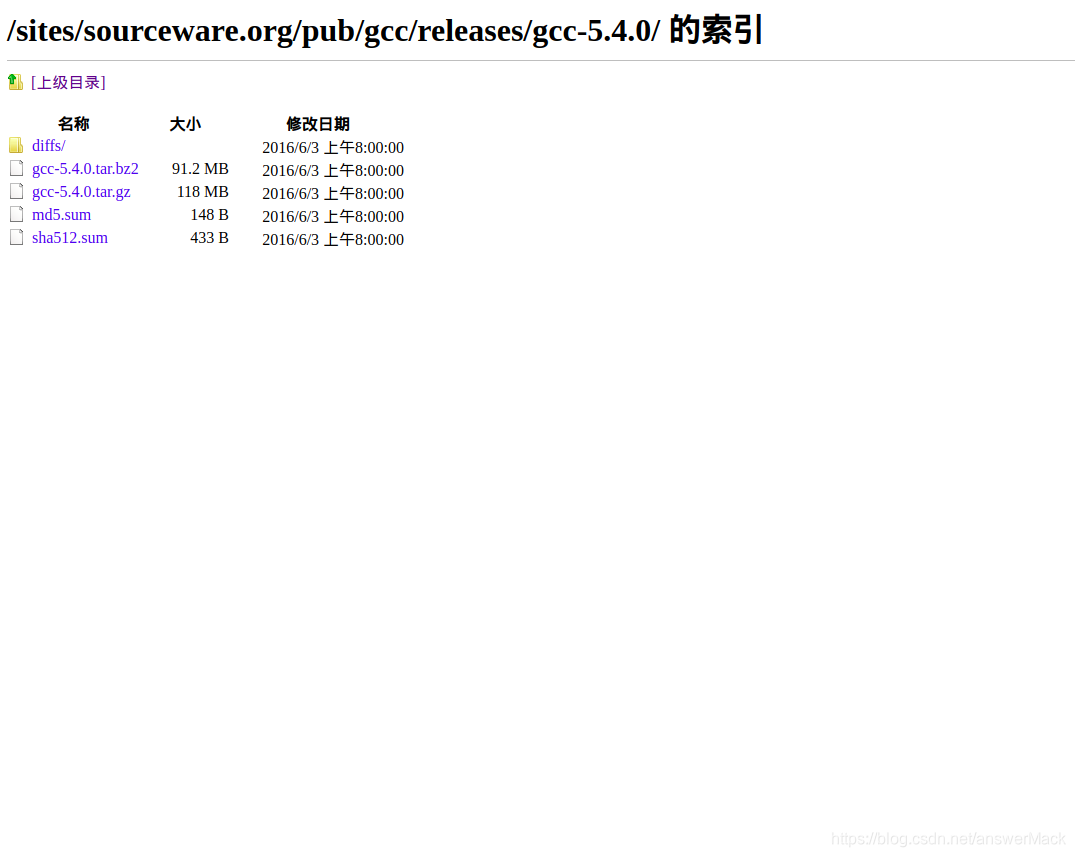Click the modified date in the diffs/ row
This screenshot has height=857, width=1075.
pyautogui.click(x=333, y=147)
